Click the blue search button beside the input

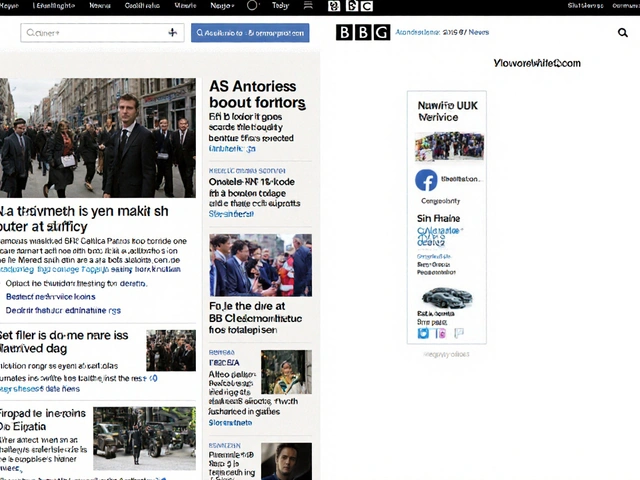coord(250,33)
